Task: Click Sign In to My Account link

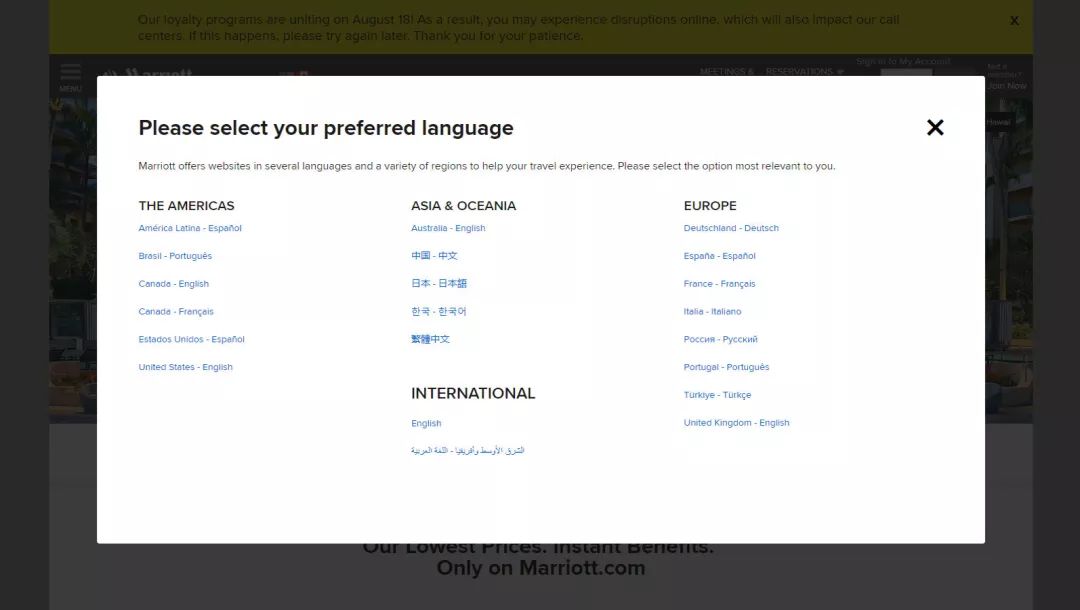Action: [x=903, y=61]
